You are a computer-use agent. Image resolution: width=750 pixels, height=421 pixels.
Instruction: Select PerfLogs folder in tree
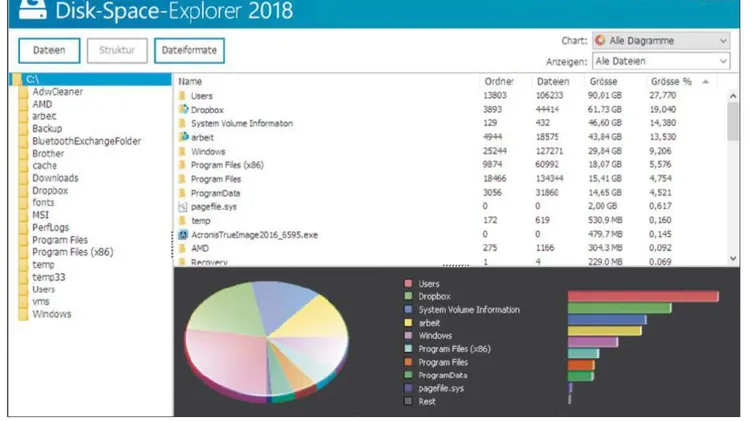point(50,227)
